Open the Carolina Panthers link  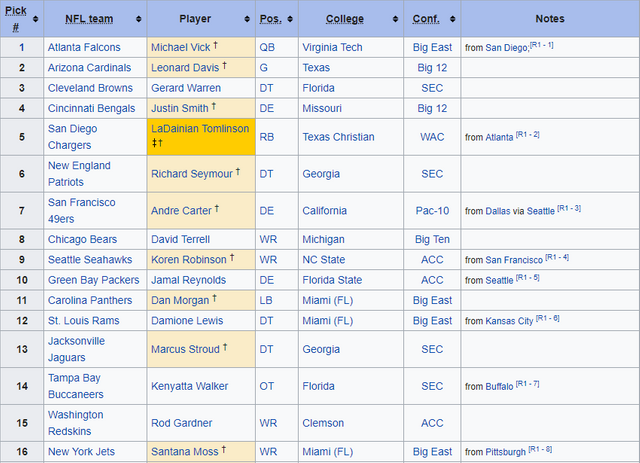click(90, 301)
